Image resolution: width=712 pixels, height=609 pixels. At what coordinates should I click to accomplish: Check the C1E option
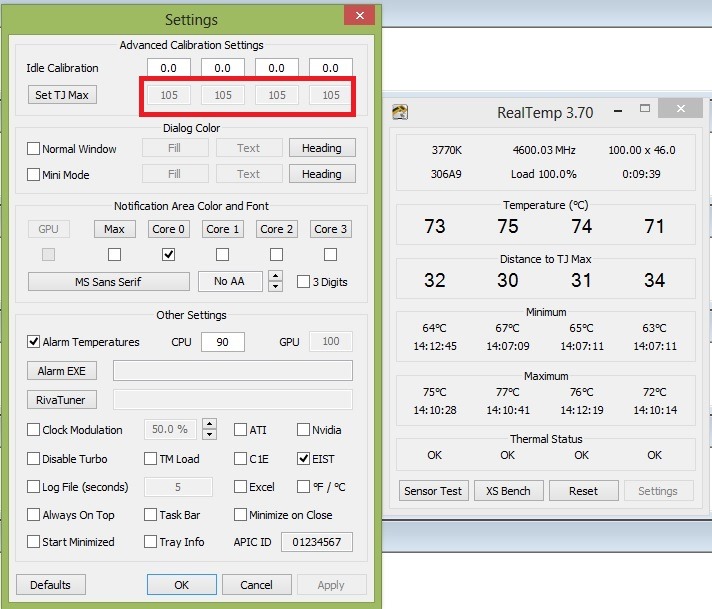pos(240,459)
